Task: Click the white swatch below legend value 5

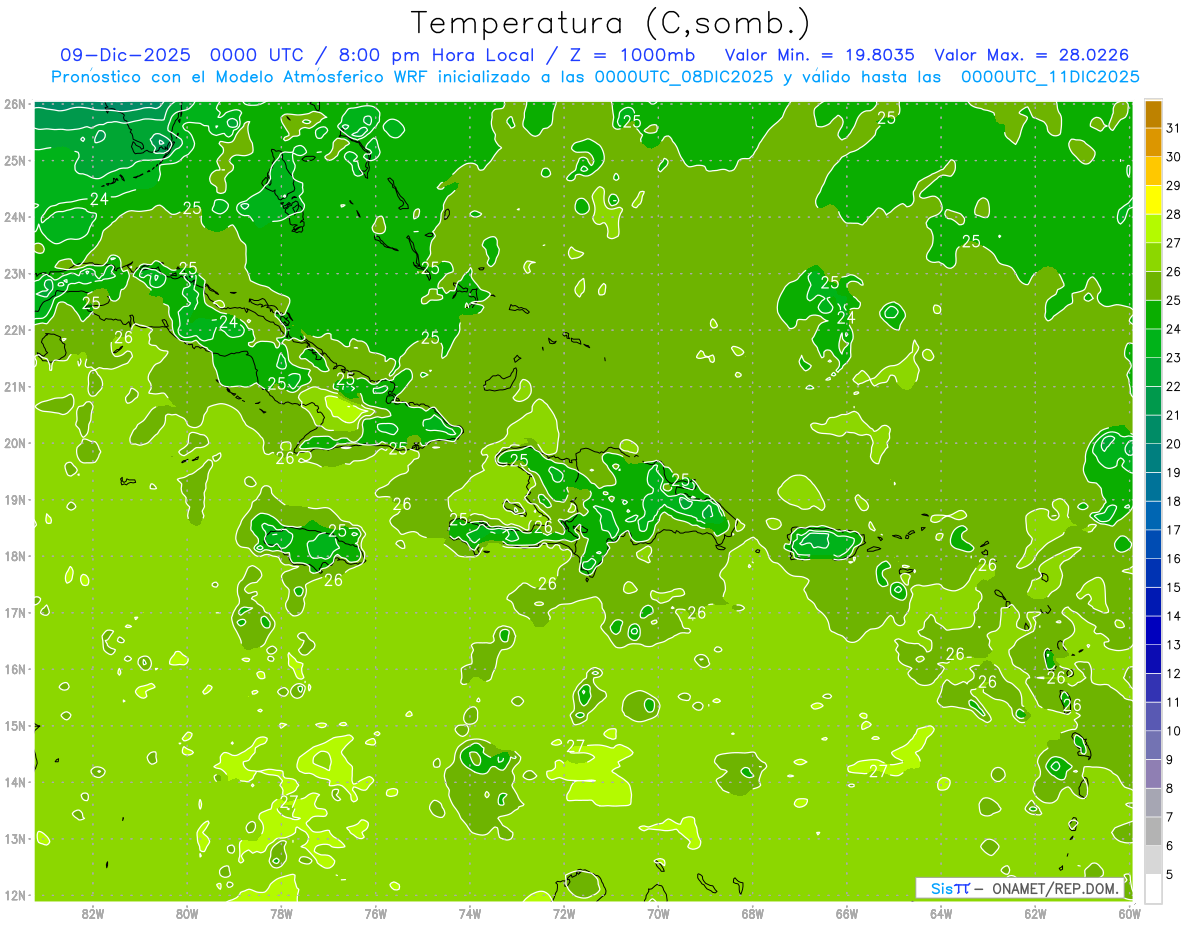Action: pos(1153,888)
